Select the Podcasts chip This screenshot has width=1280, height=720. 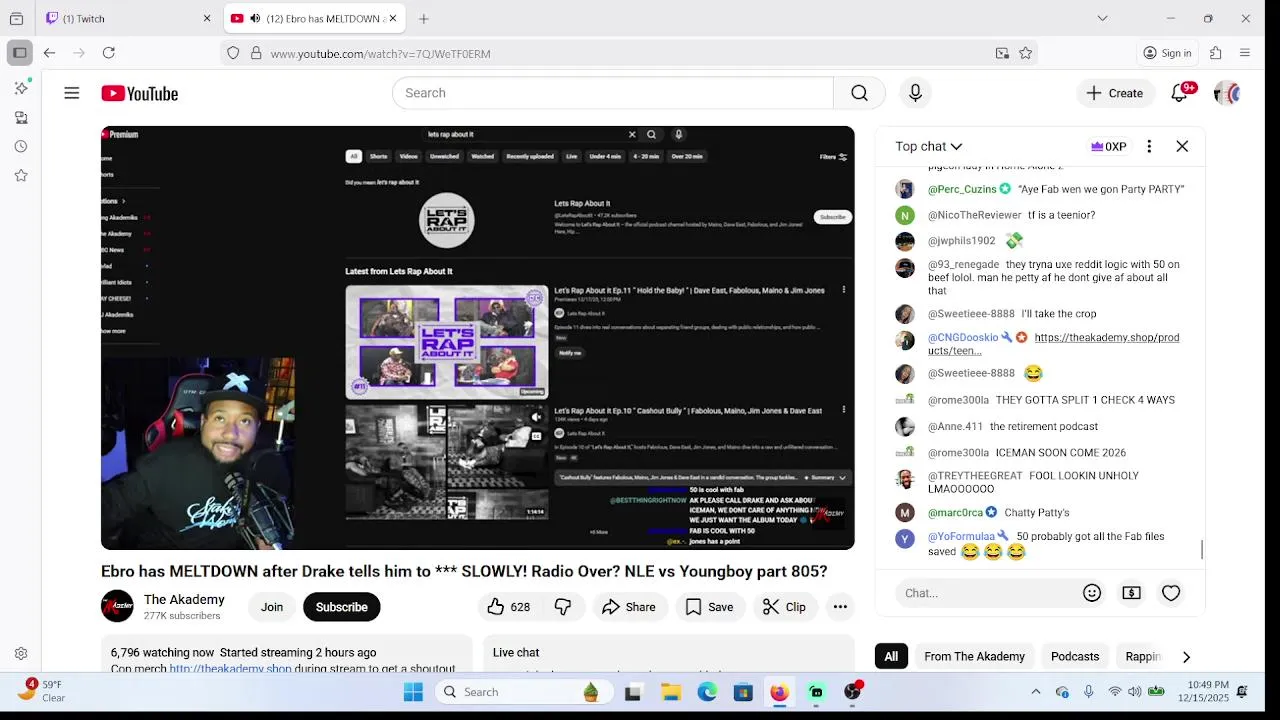pos(1075,657)
